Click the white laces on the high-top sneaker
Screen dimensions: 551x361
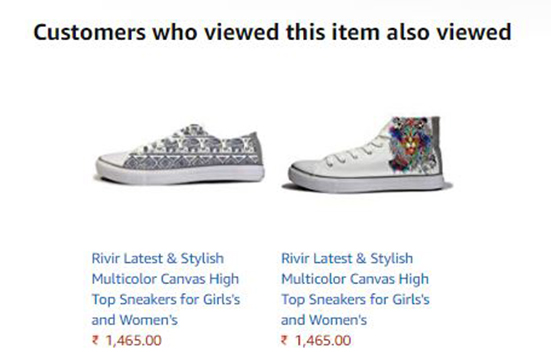tap(353, 153)
